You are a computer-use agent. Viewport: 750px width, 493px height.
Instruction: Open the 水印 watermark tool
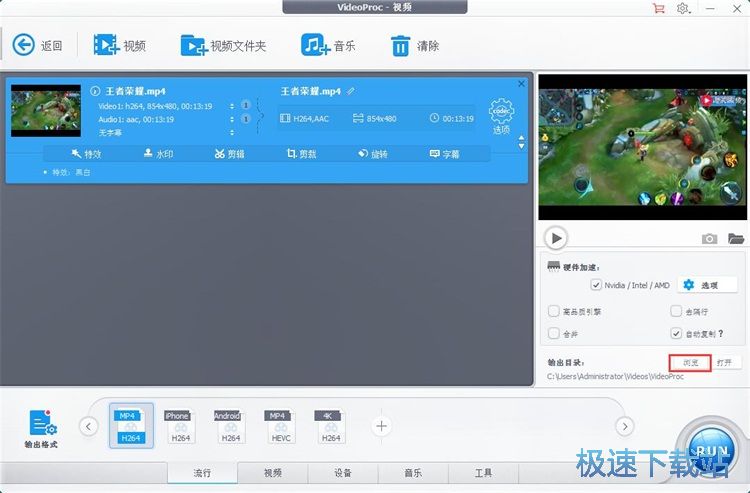pos(158,153)
